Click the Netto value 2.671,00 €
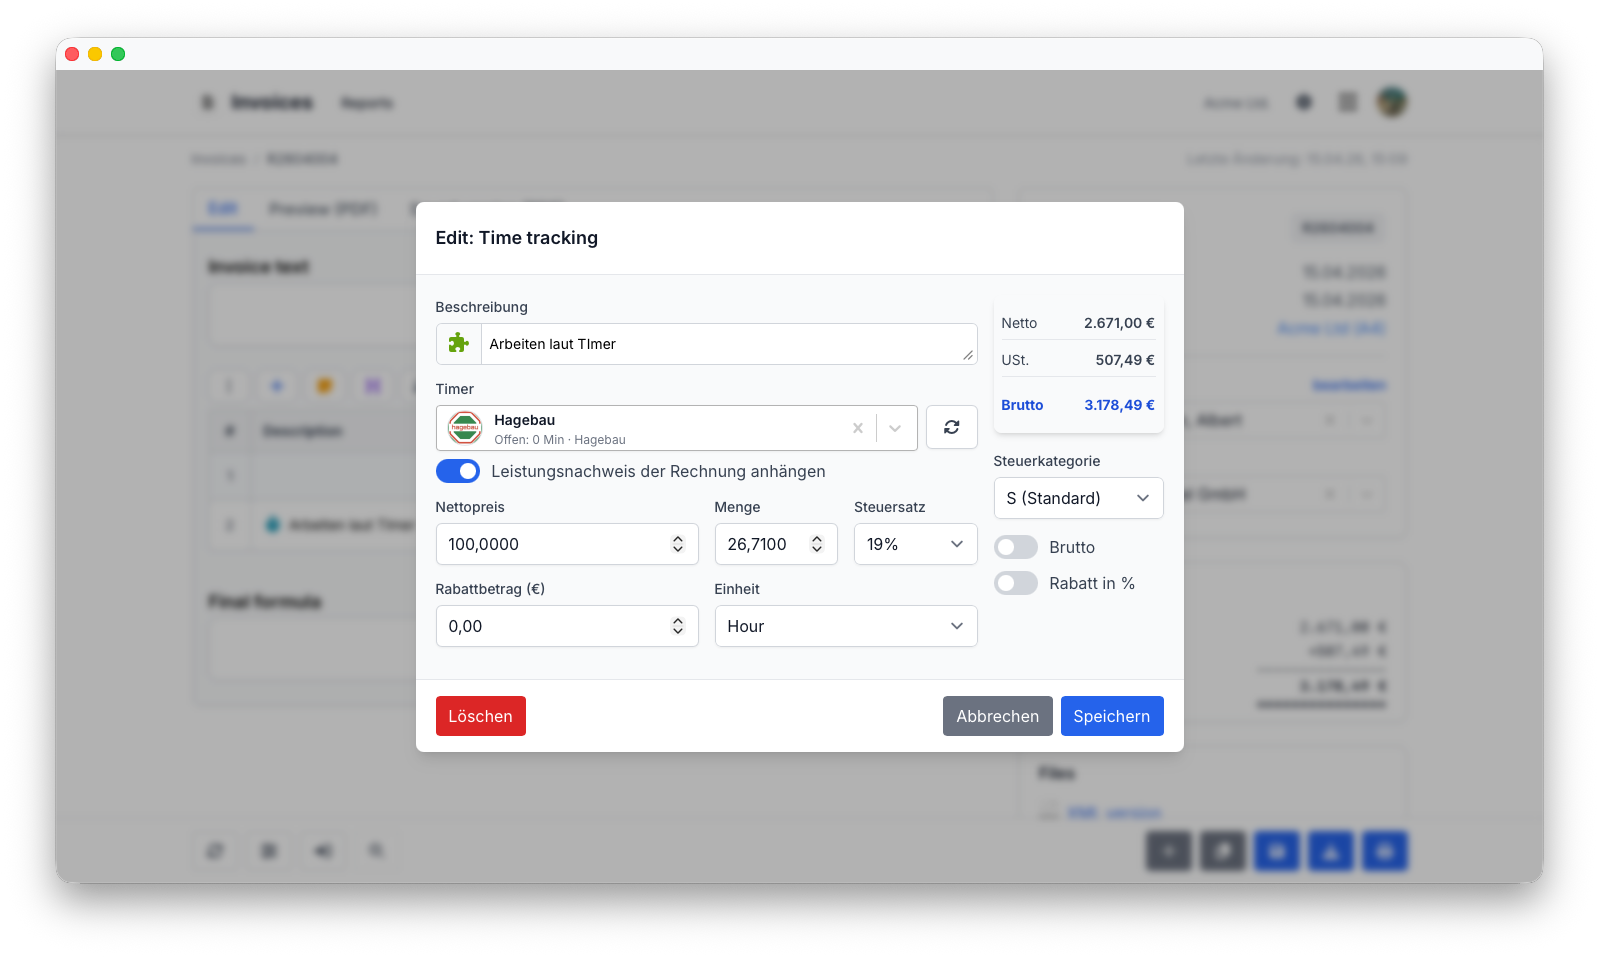The image size is (1599, 957). 1119,323
